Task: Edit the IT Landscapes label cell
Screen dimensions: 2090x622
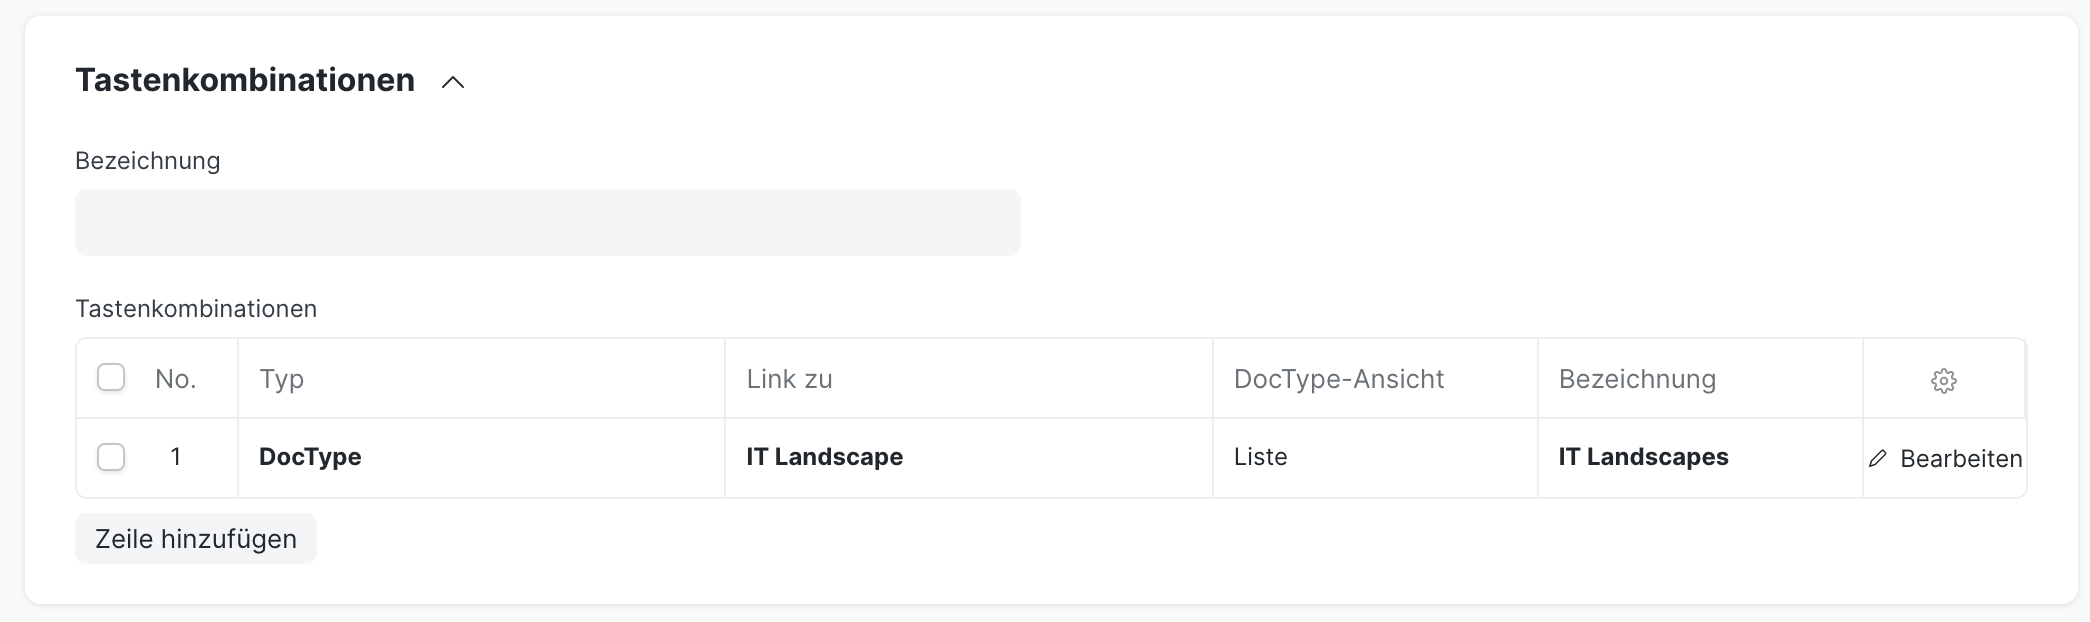Action: click(1700, 457)
